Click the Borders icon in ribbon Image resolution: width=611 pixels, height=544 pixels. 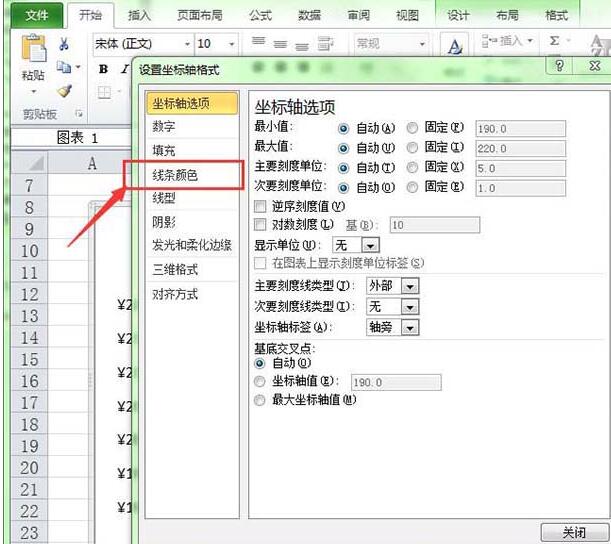click(x=104, y=93)
